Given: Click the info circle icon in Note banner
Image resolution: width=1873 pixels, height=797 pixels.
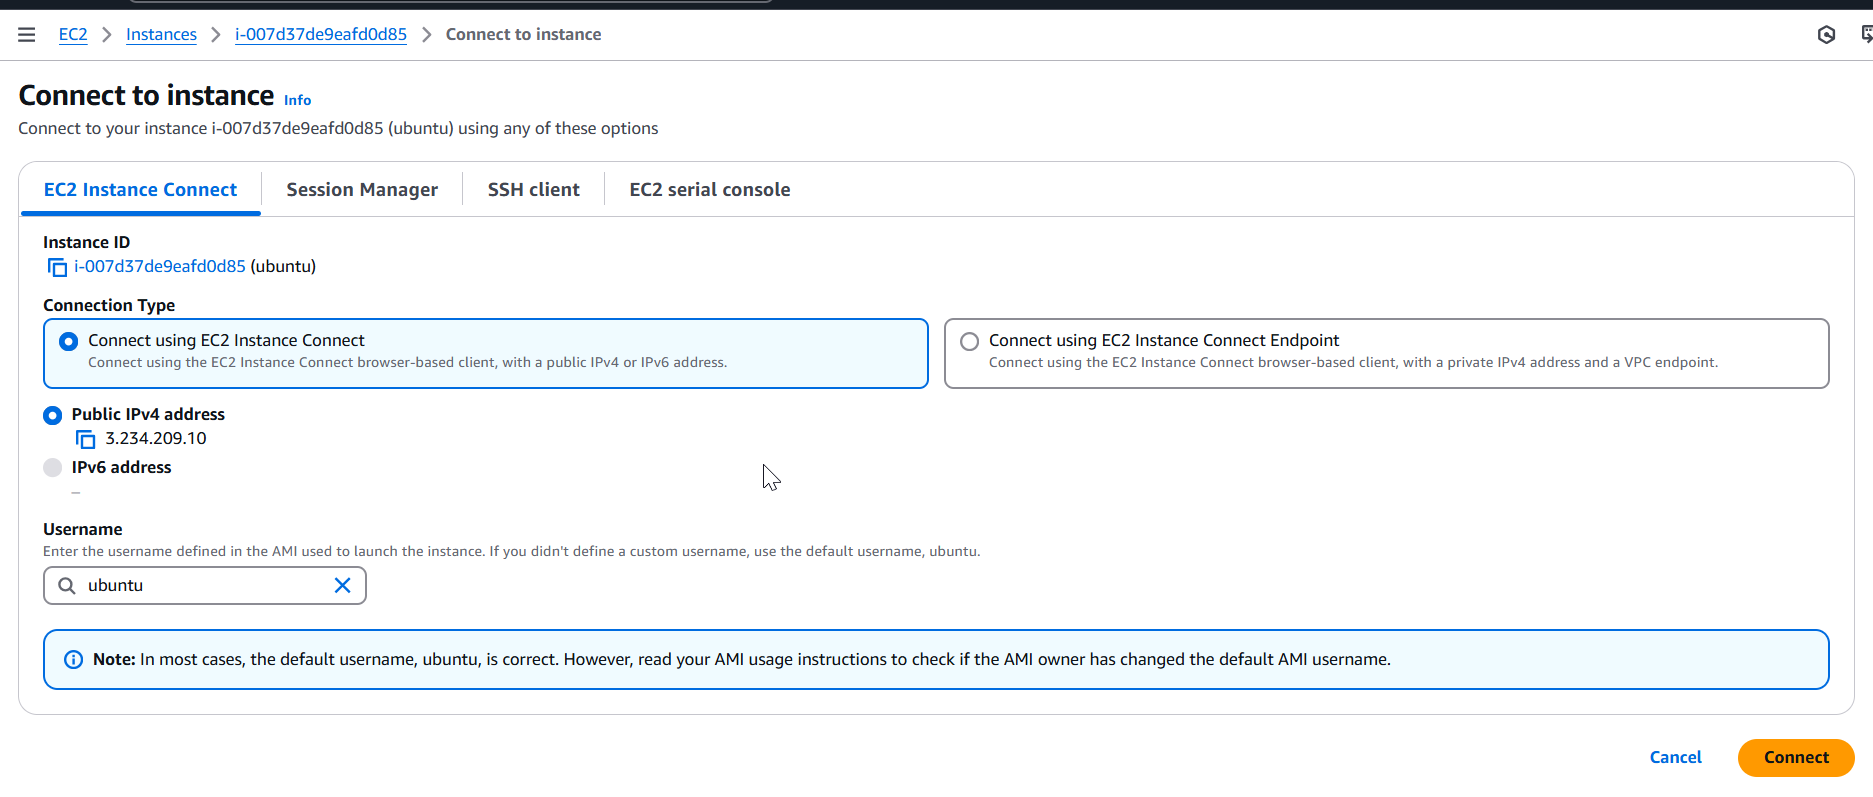Looking at the screenshot, I should pos(73,660).
